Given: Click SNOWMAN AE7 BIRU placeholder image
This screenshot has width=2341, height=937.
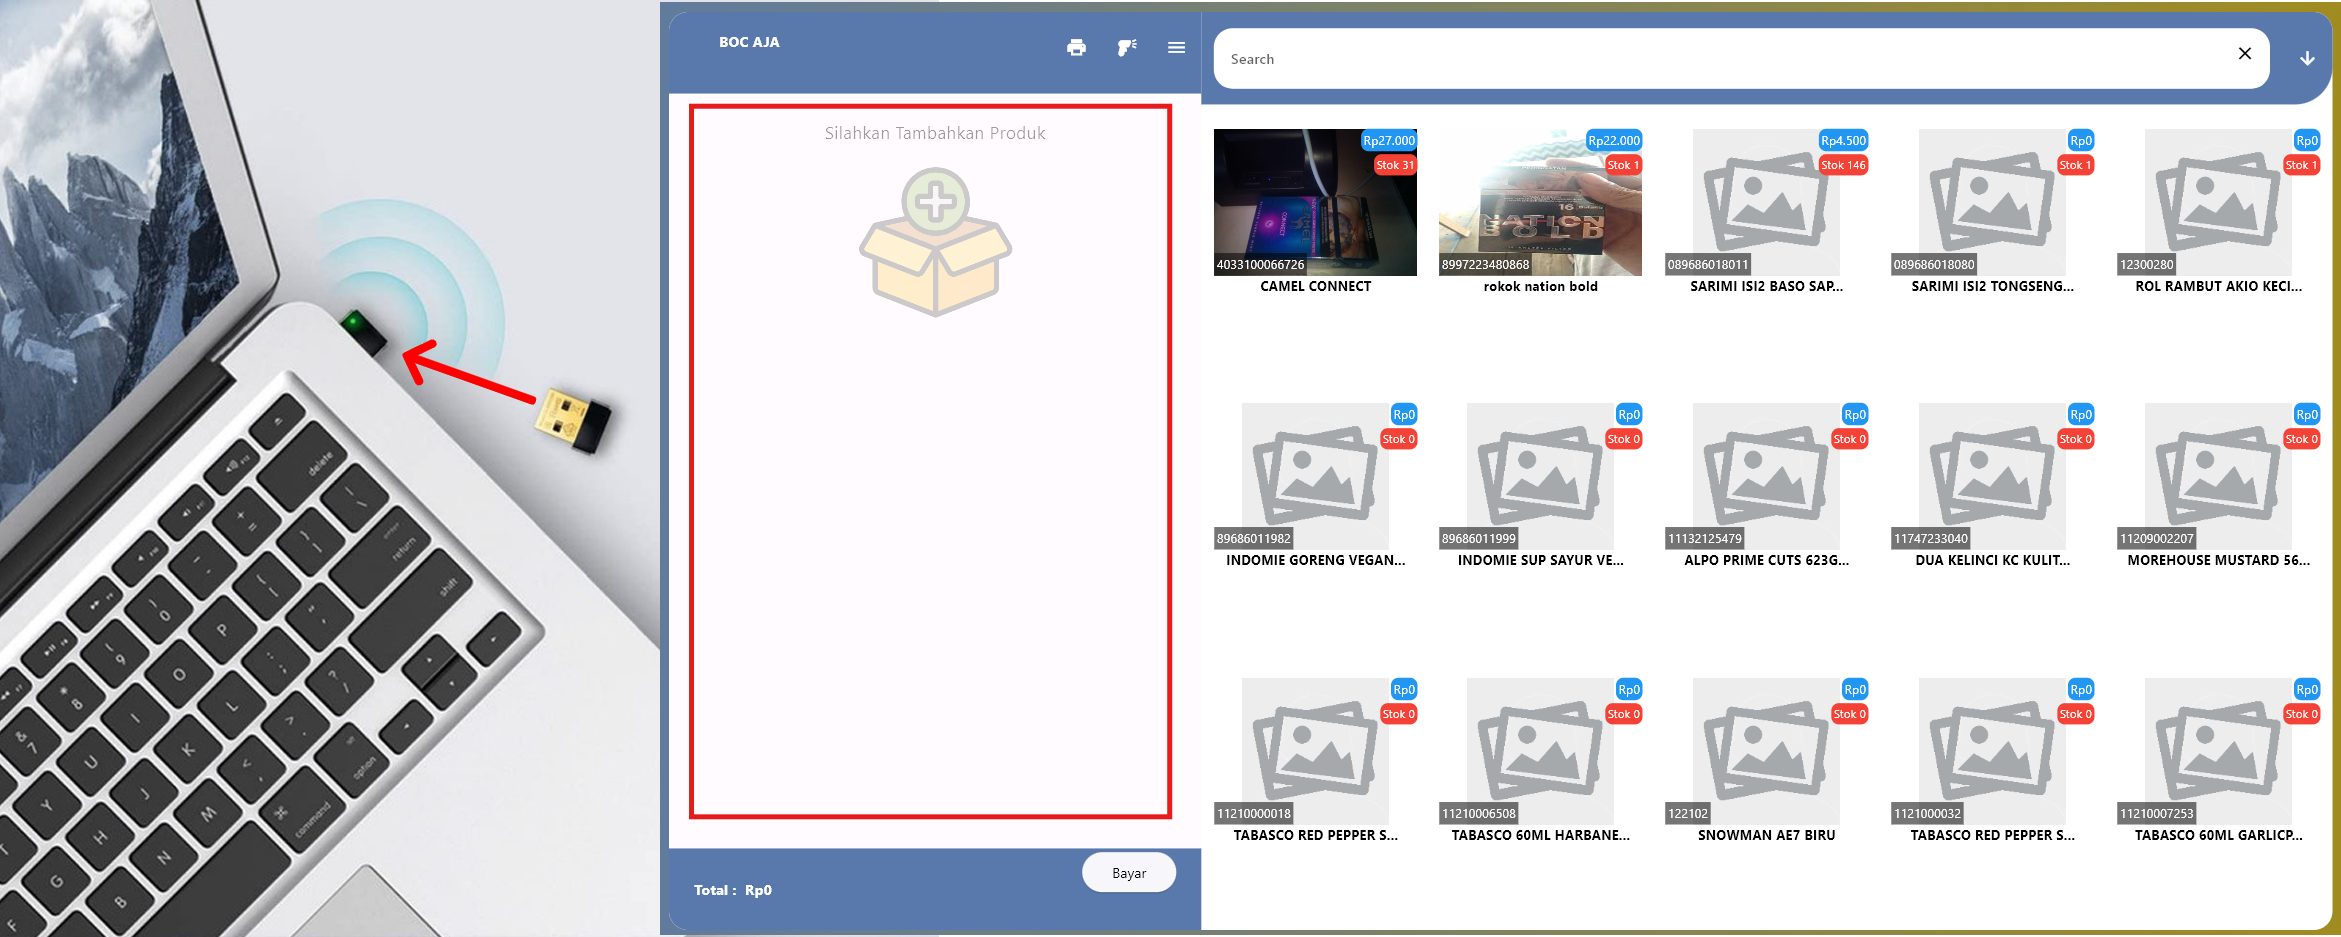Looking at the screenshot, I should coord(1766,751).
